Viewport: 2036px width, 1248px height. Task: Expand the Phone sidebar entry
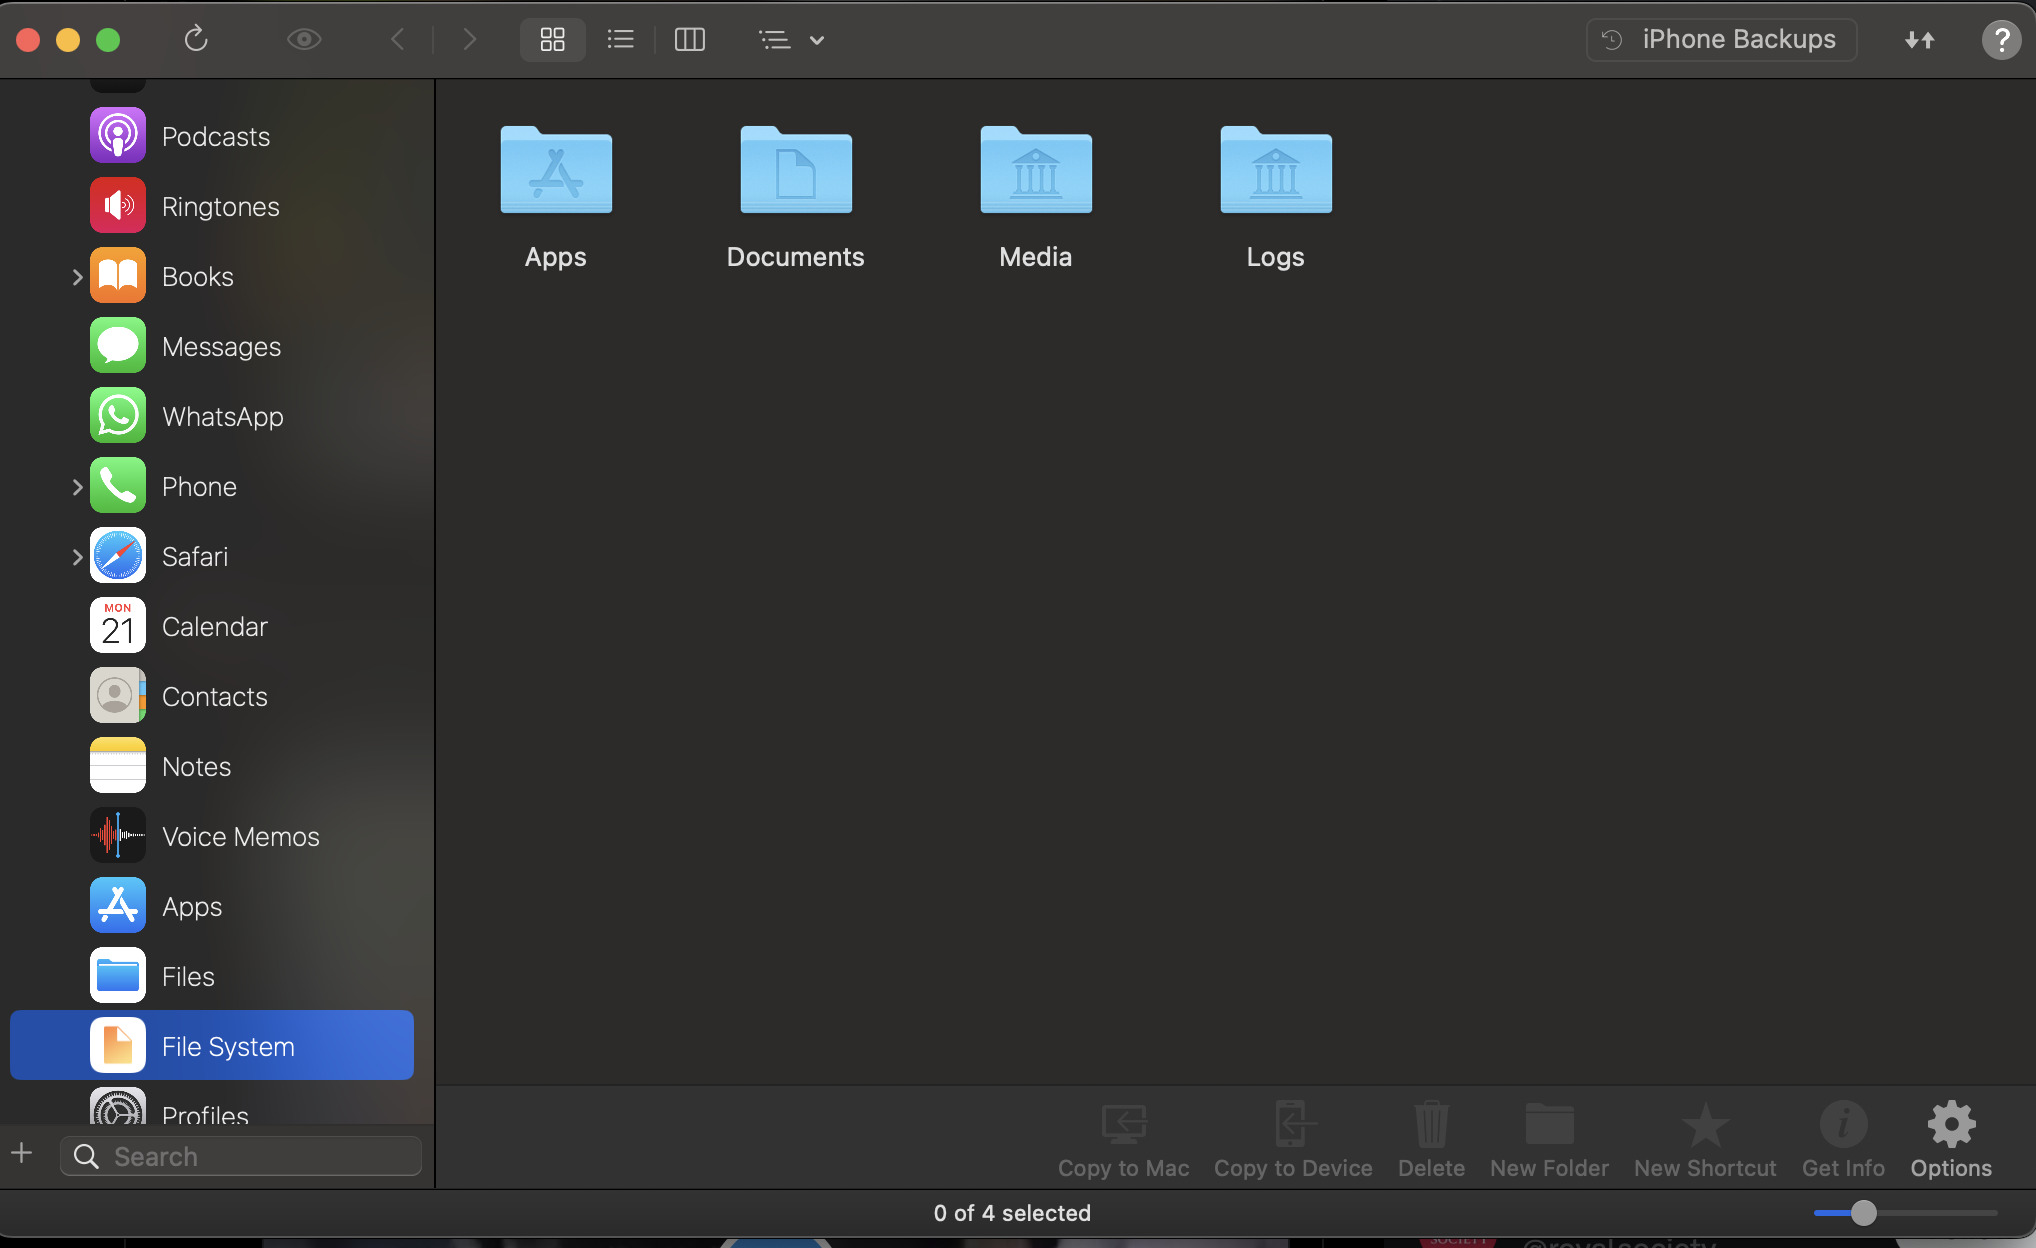coord(77,487)
